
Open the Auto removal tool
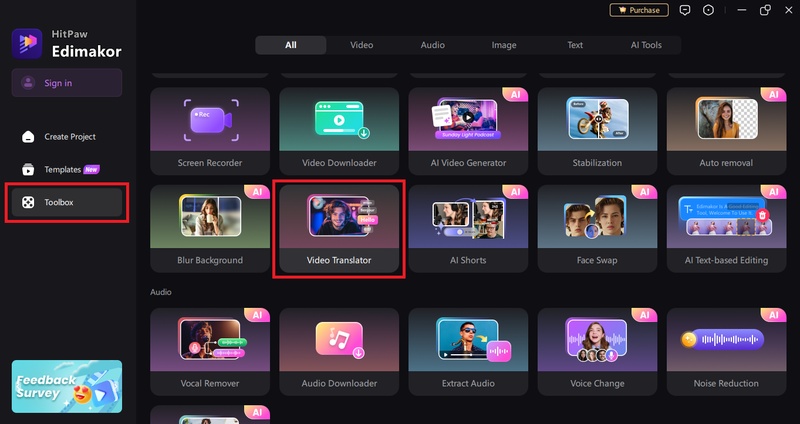727,131
